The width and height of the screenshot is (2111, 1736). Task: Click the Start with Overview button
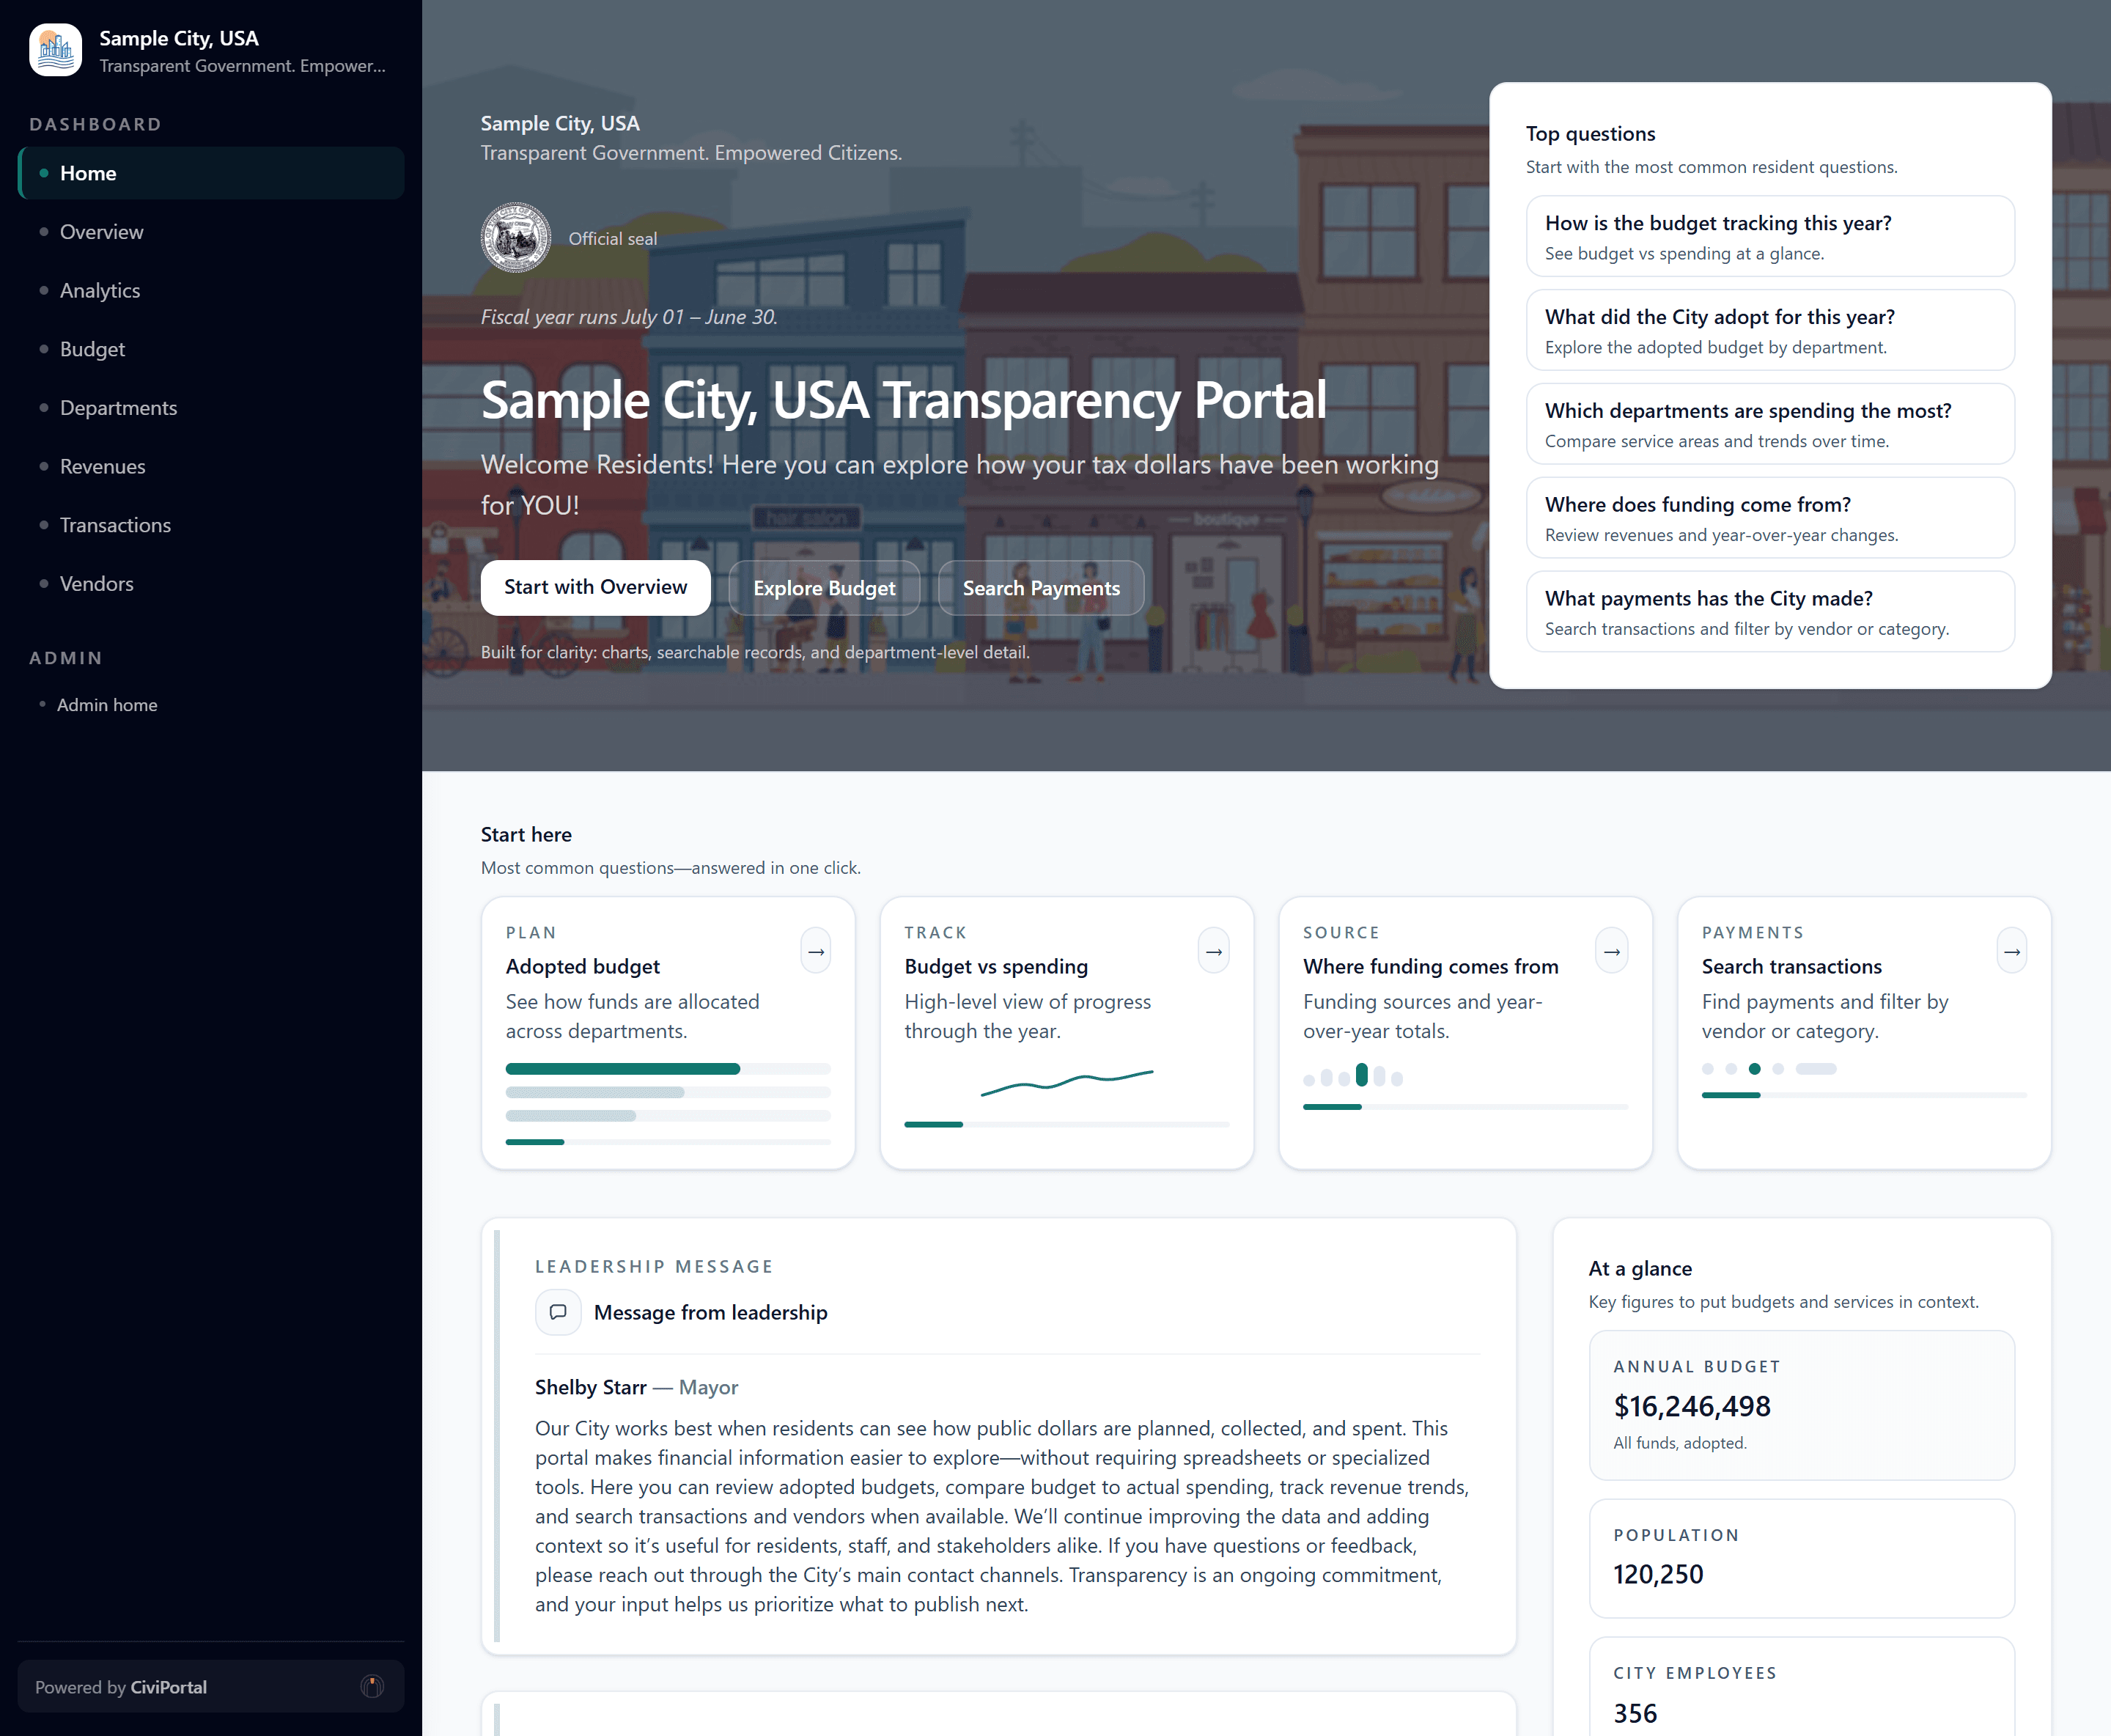595,587
